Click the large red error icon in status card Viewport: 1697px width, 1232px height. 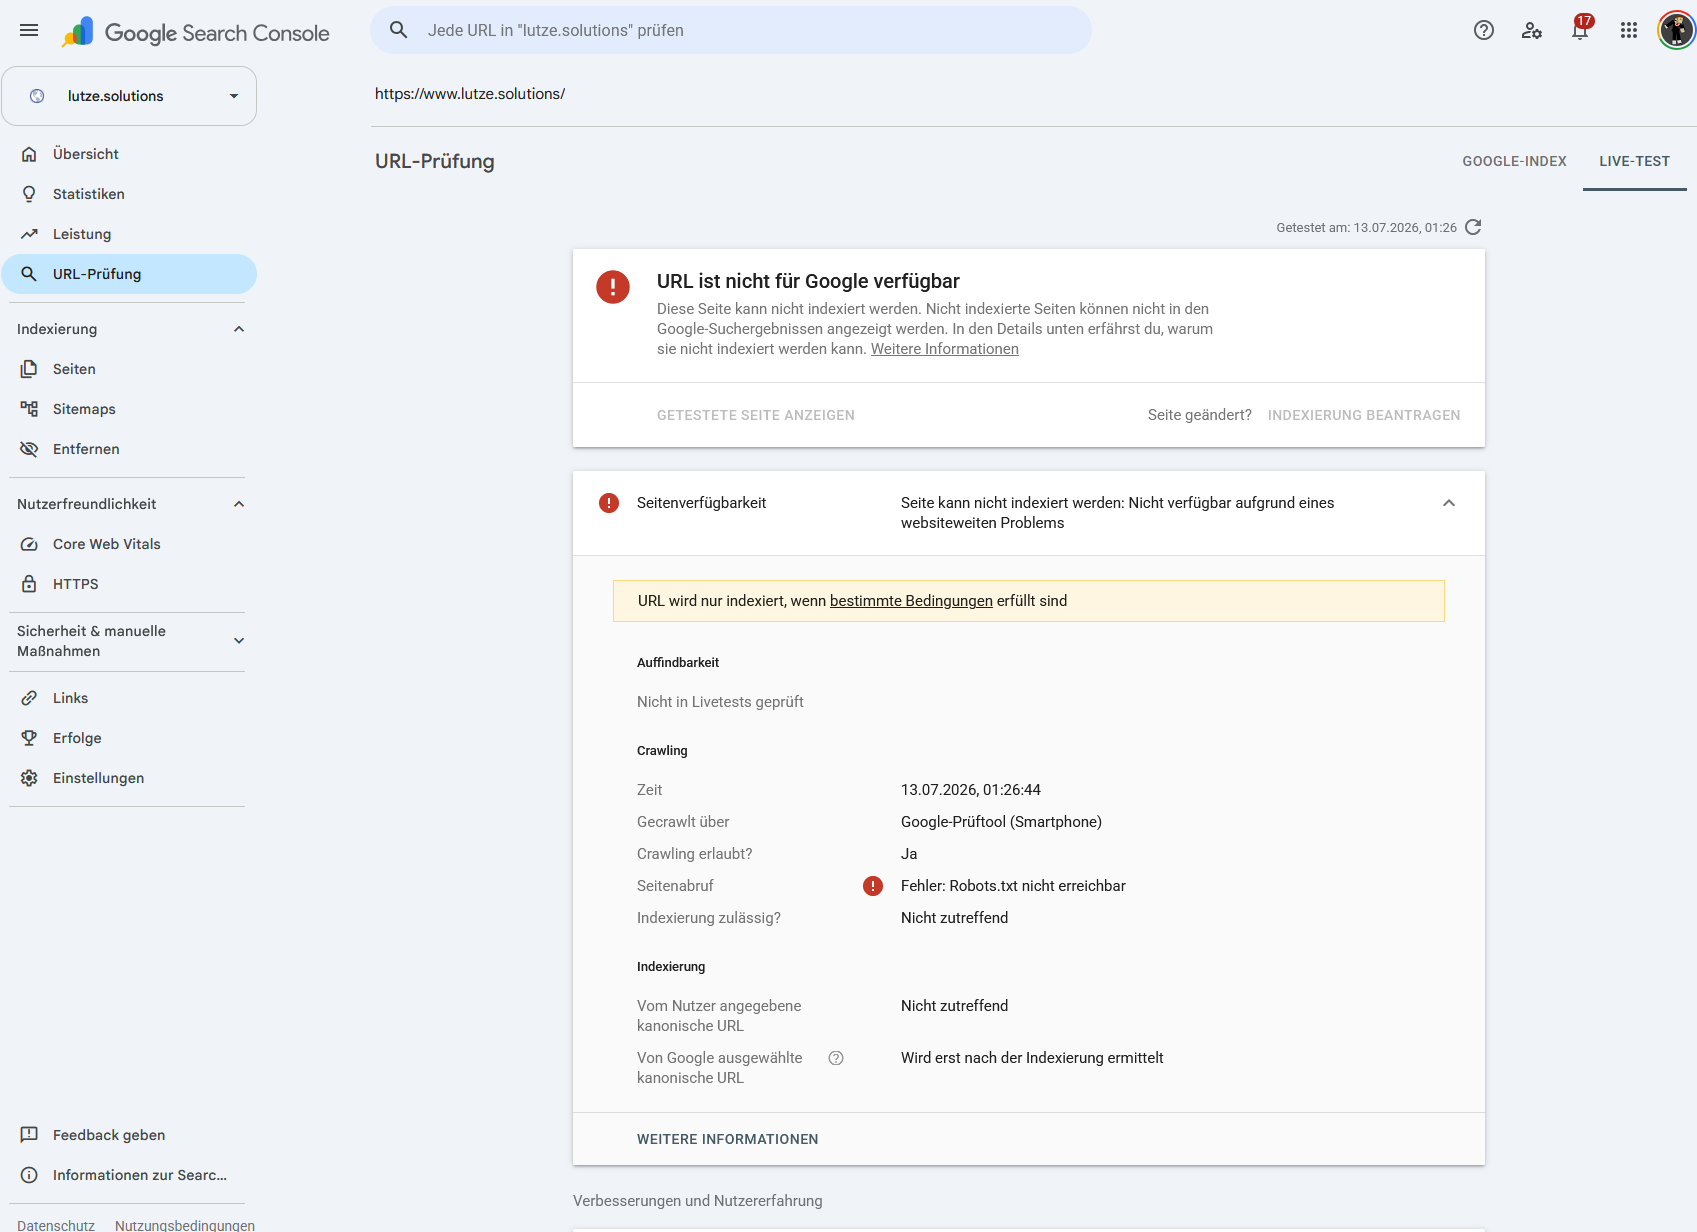pyautogui.click(x=613, y=287)
